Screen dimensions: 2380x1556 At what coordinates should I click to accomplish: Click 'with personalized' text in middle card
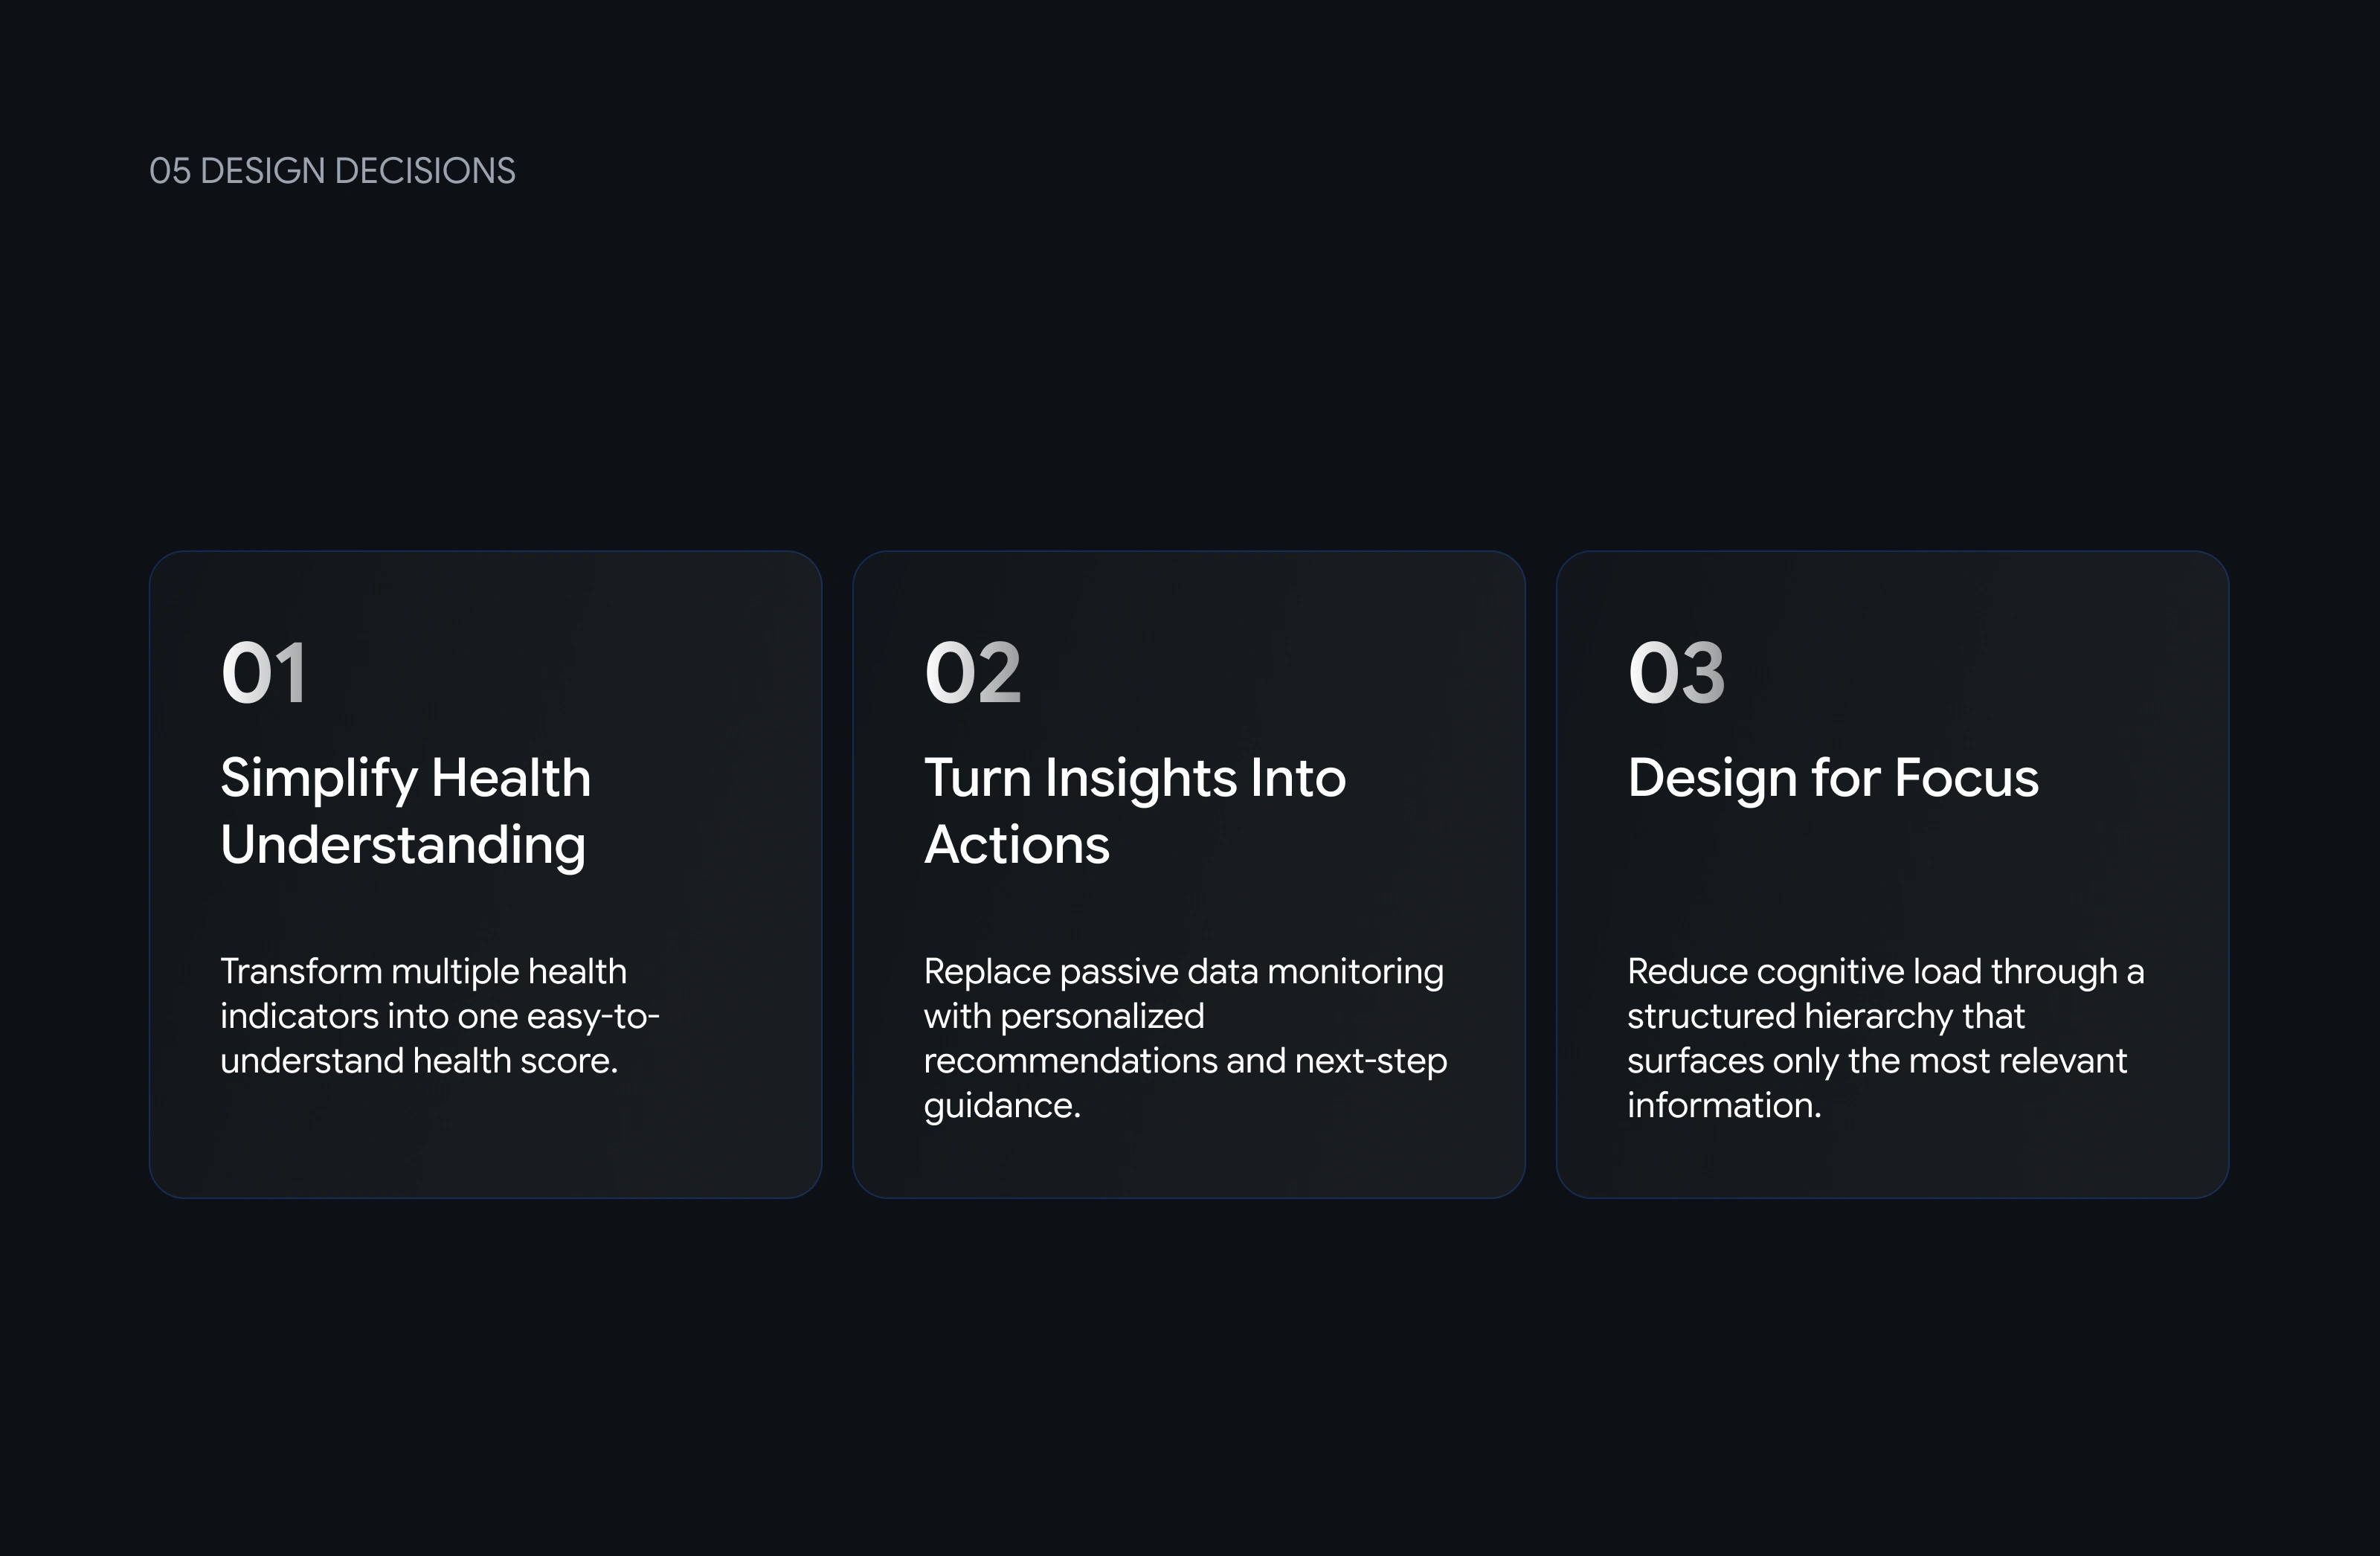click(1064, 1016)
